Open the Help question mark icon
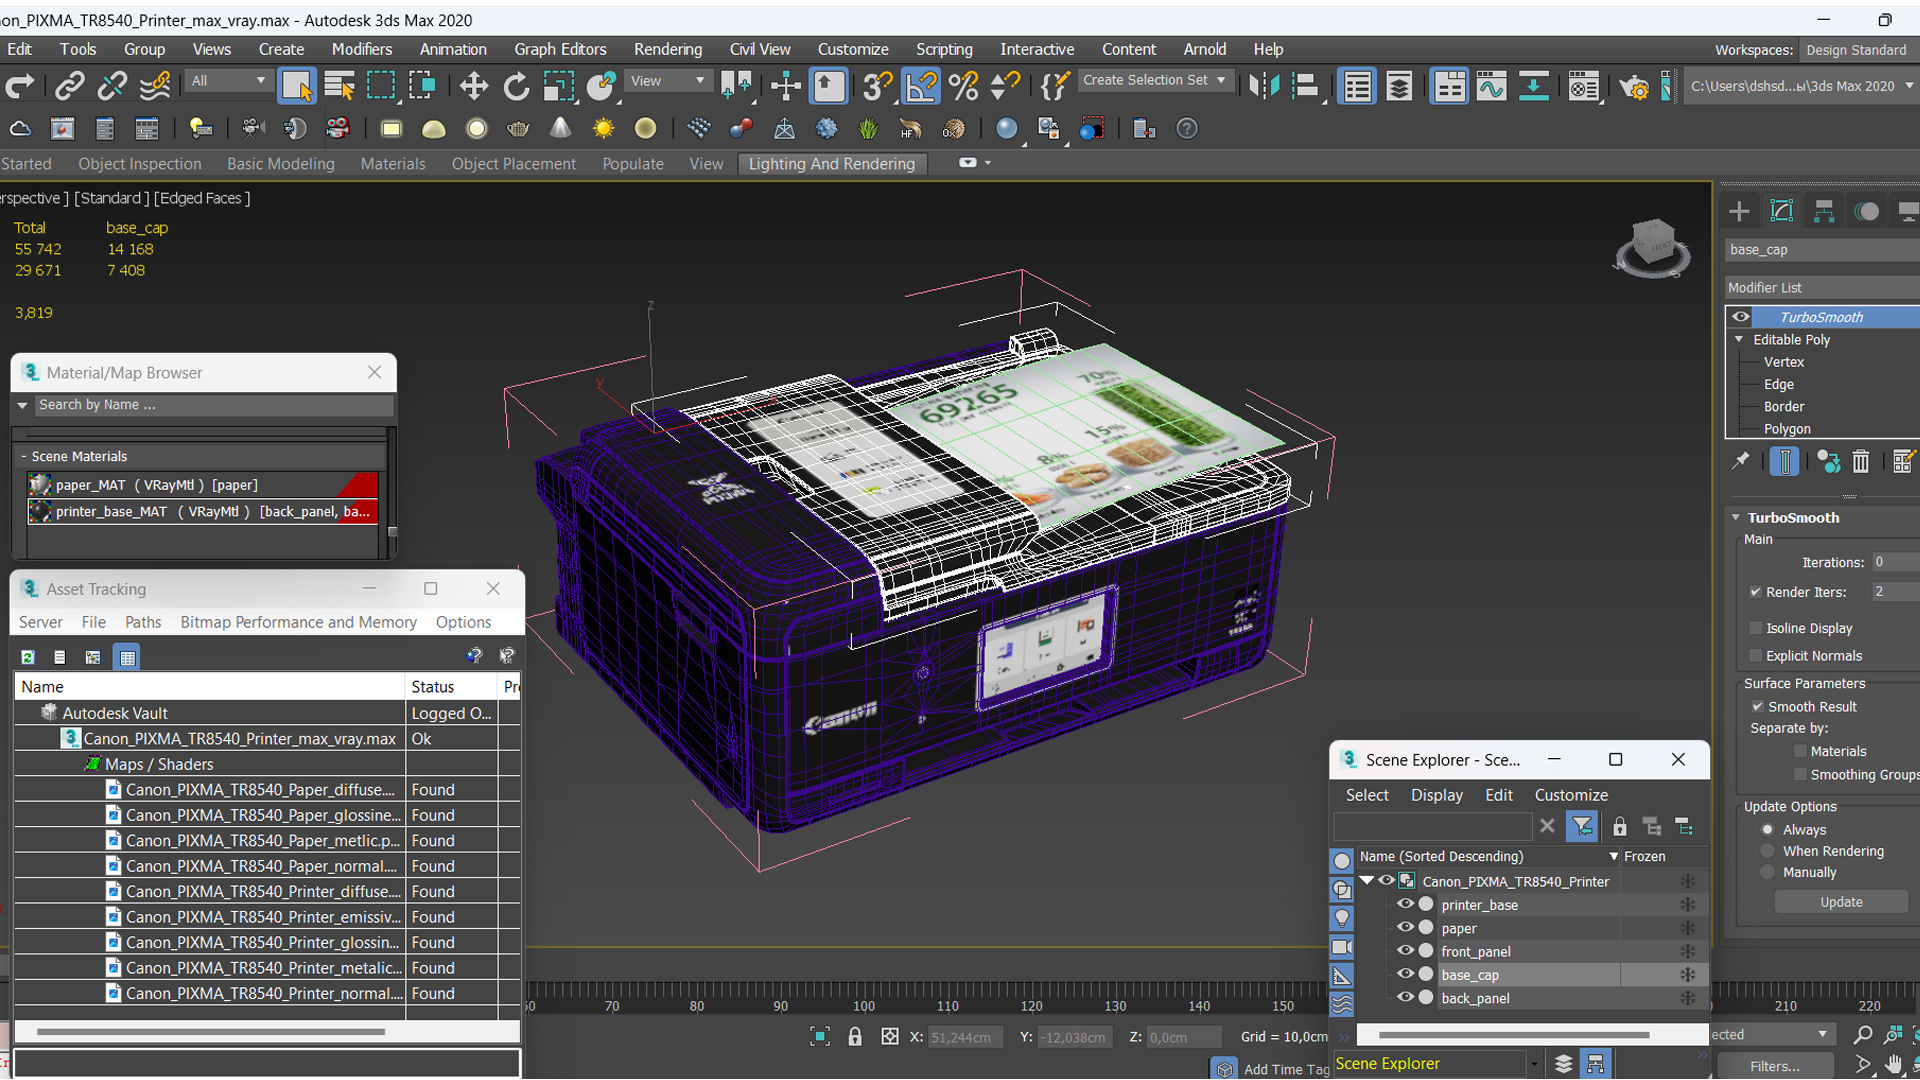 [x=1186, y=129]
